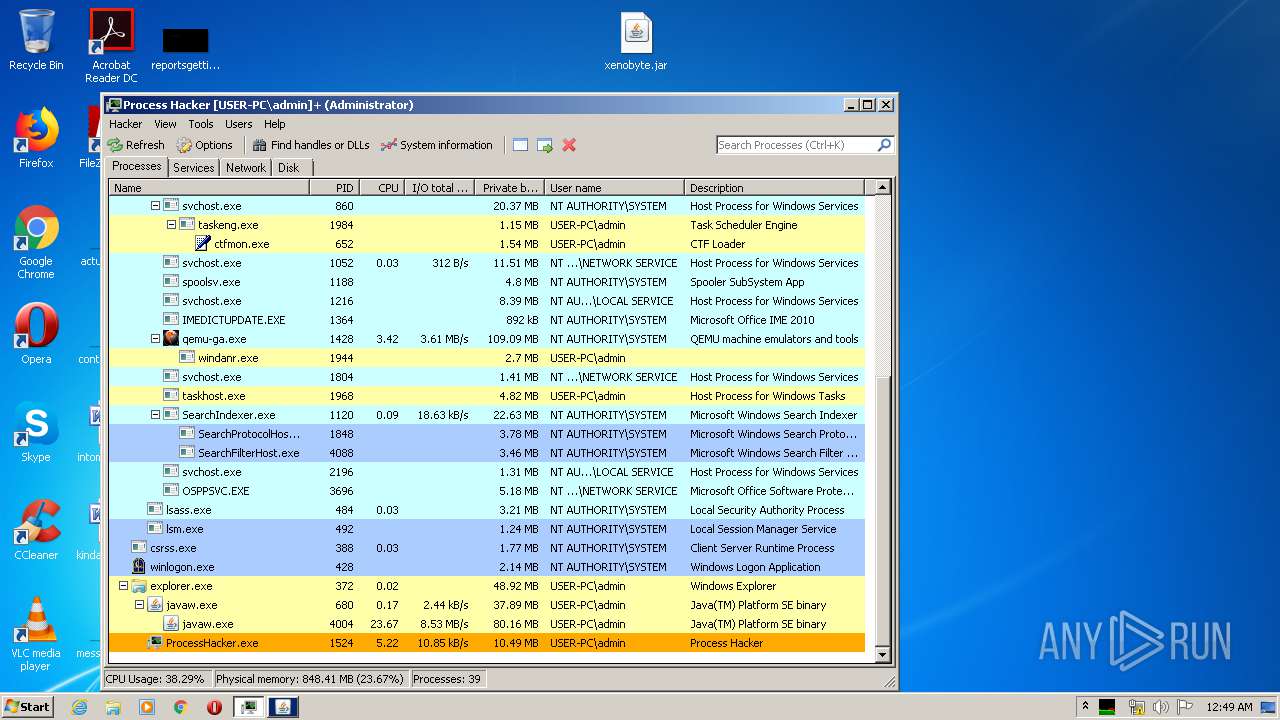Open VLC media player shortcut
Screen dimensions: 1280x720
[x=36, y=634]
